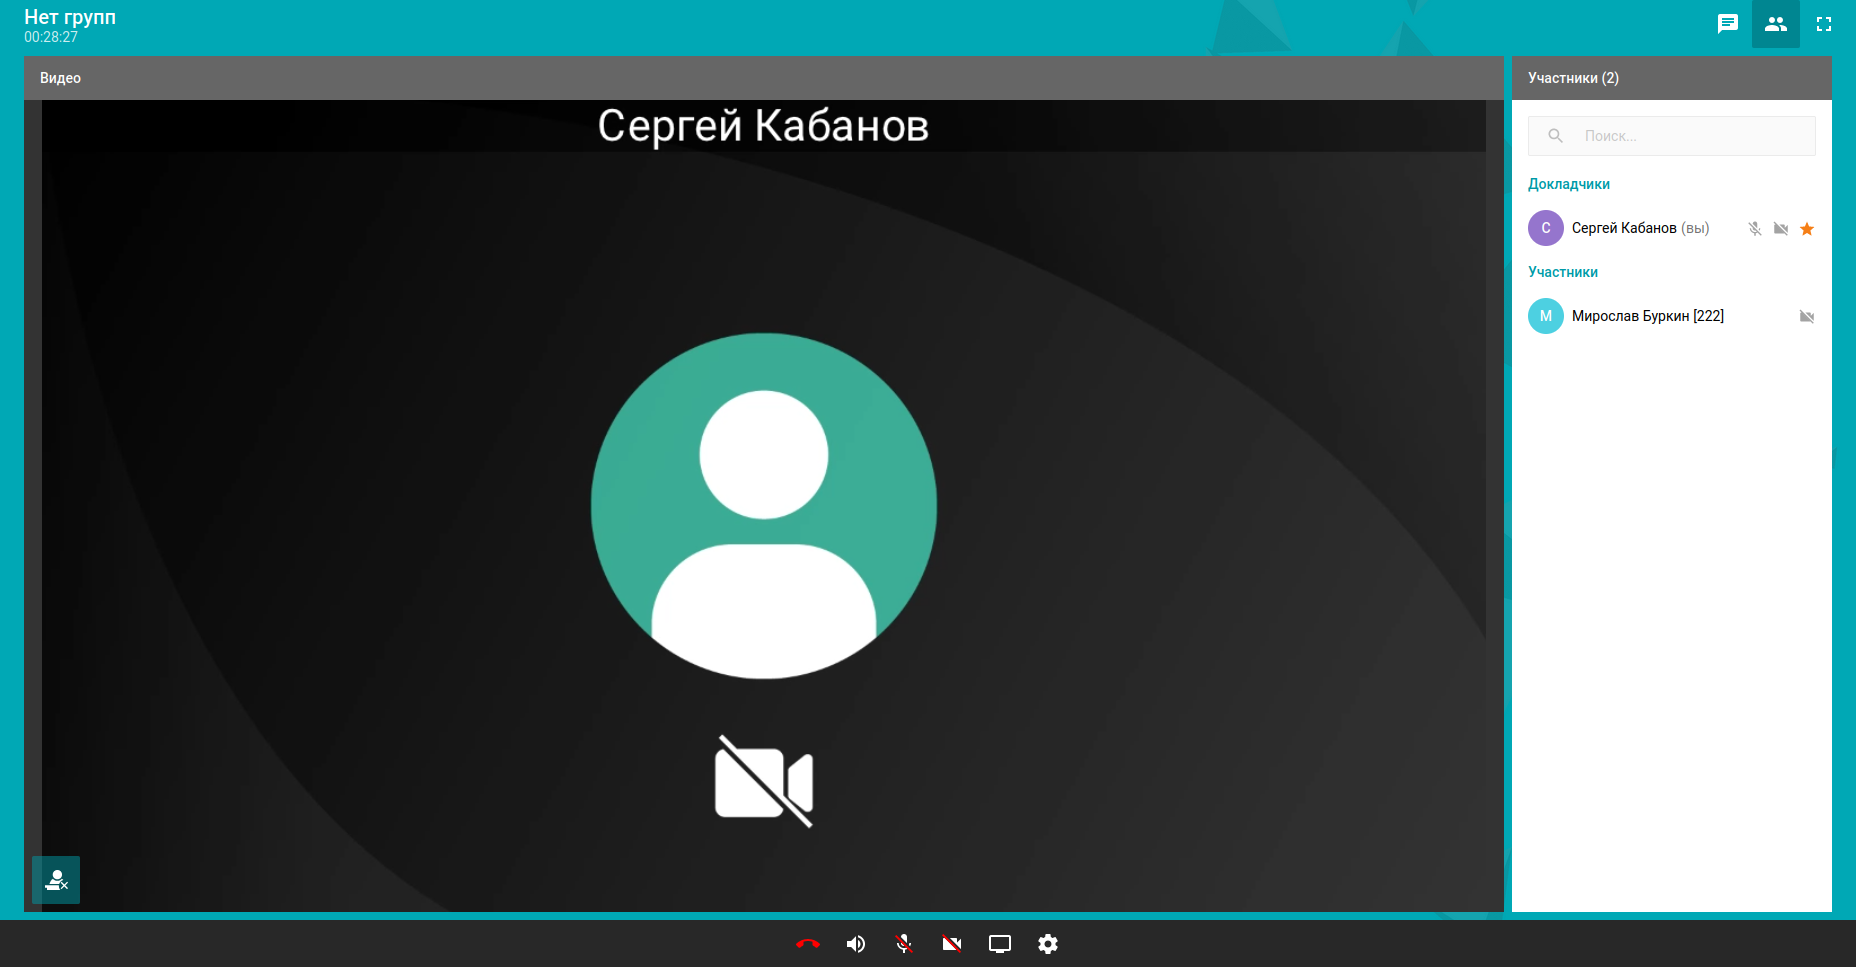The width and height of the screenshot is (1856, 967).
Task: Enter fullscreen mode
Action: 1823,24
